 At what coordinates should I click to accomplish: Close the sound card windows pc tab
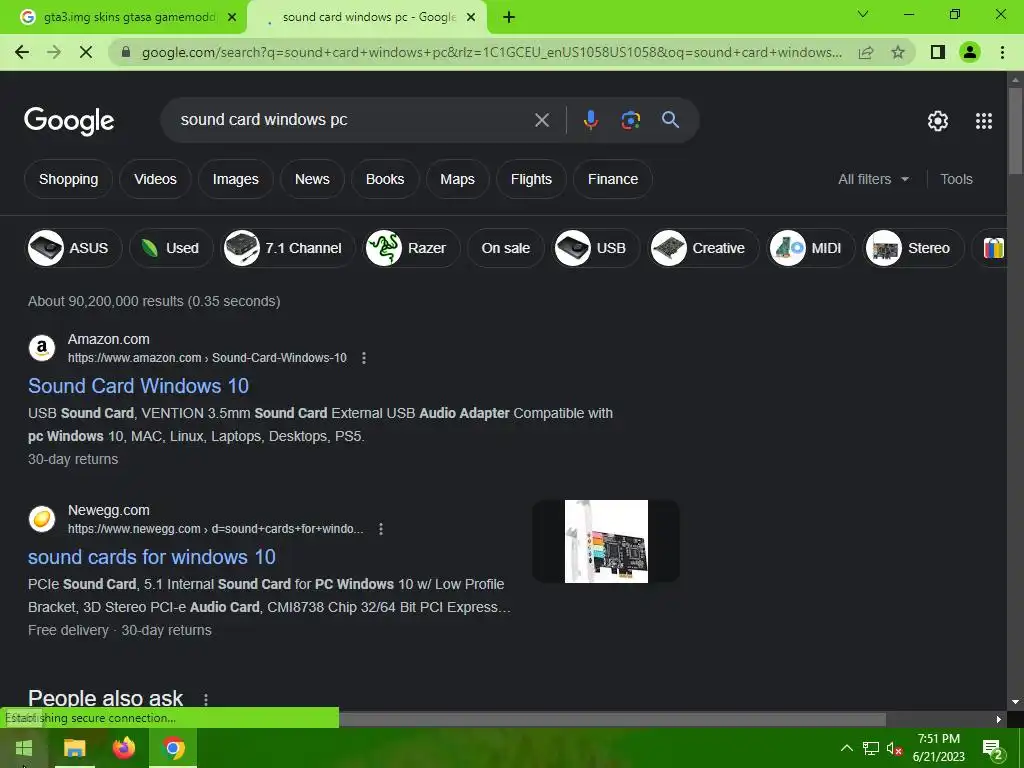click(471, 18)
